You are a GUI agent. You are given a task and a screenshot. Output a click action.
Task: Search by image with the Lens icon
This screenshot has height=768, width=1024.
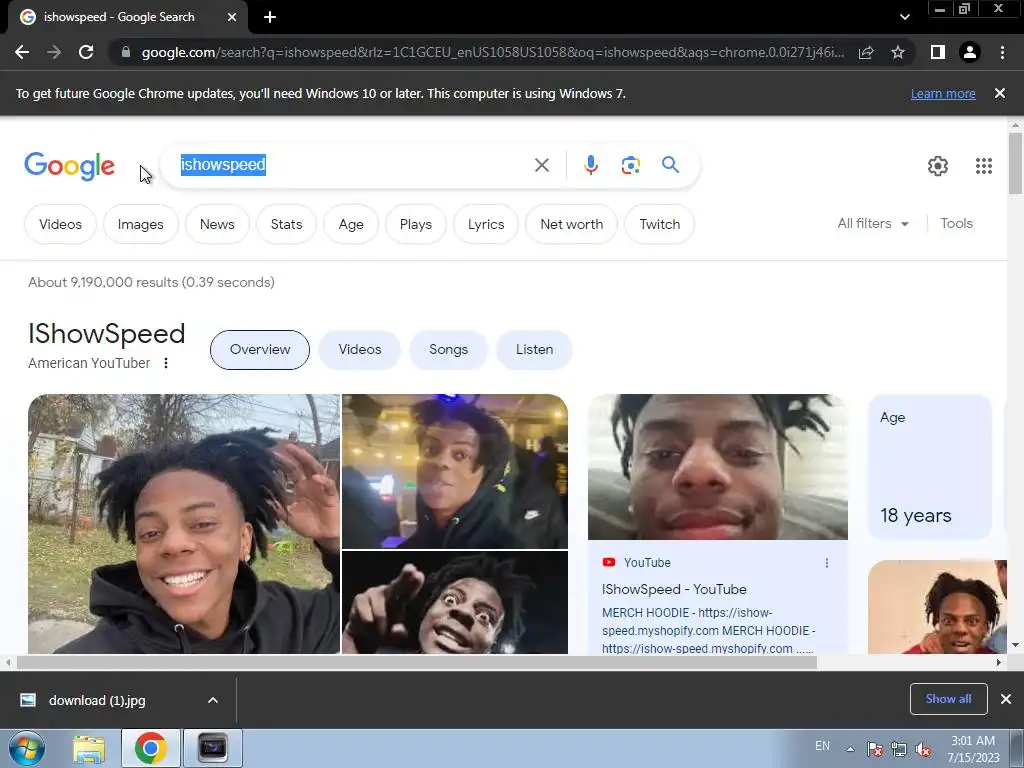(x=630, y=165)
